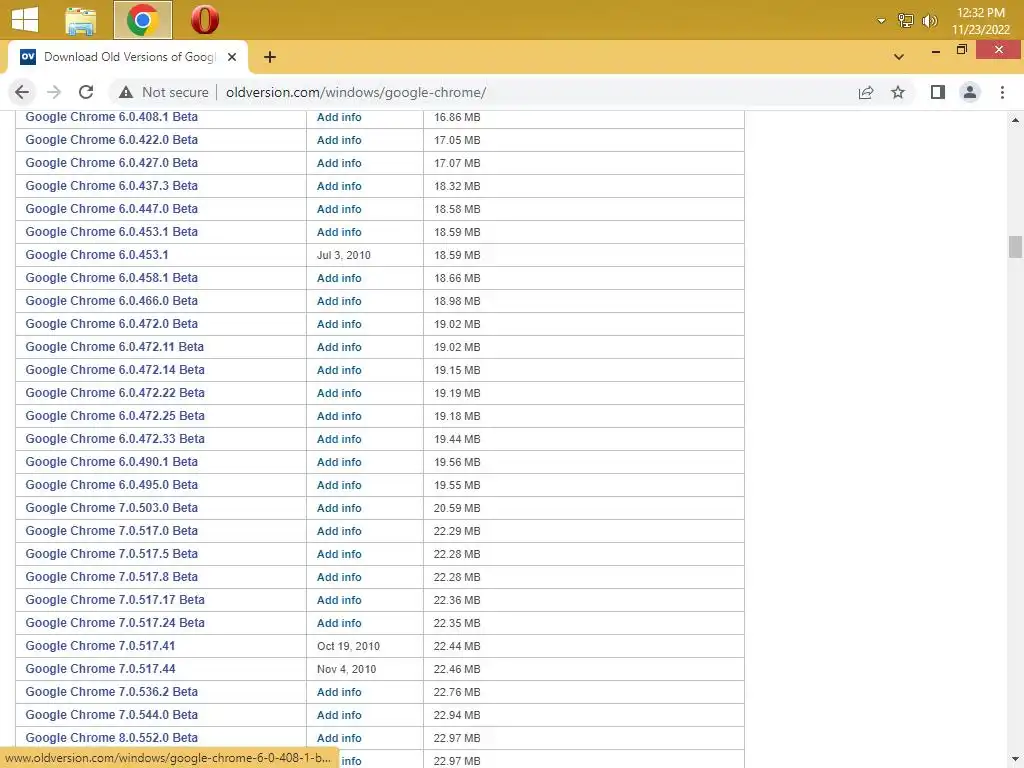Open Google Chrome 7.0.544.0 Beta link

[x=111, y=714]
